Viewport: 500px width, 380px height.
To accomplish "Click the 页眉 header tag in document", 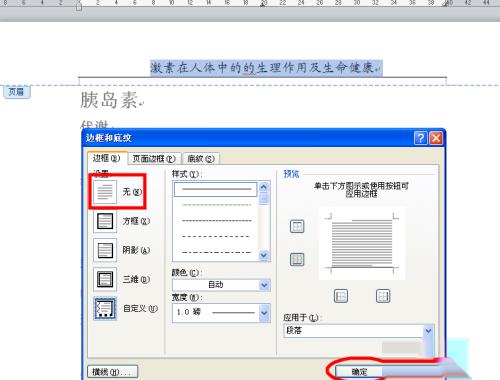I will pos(17,92).
